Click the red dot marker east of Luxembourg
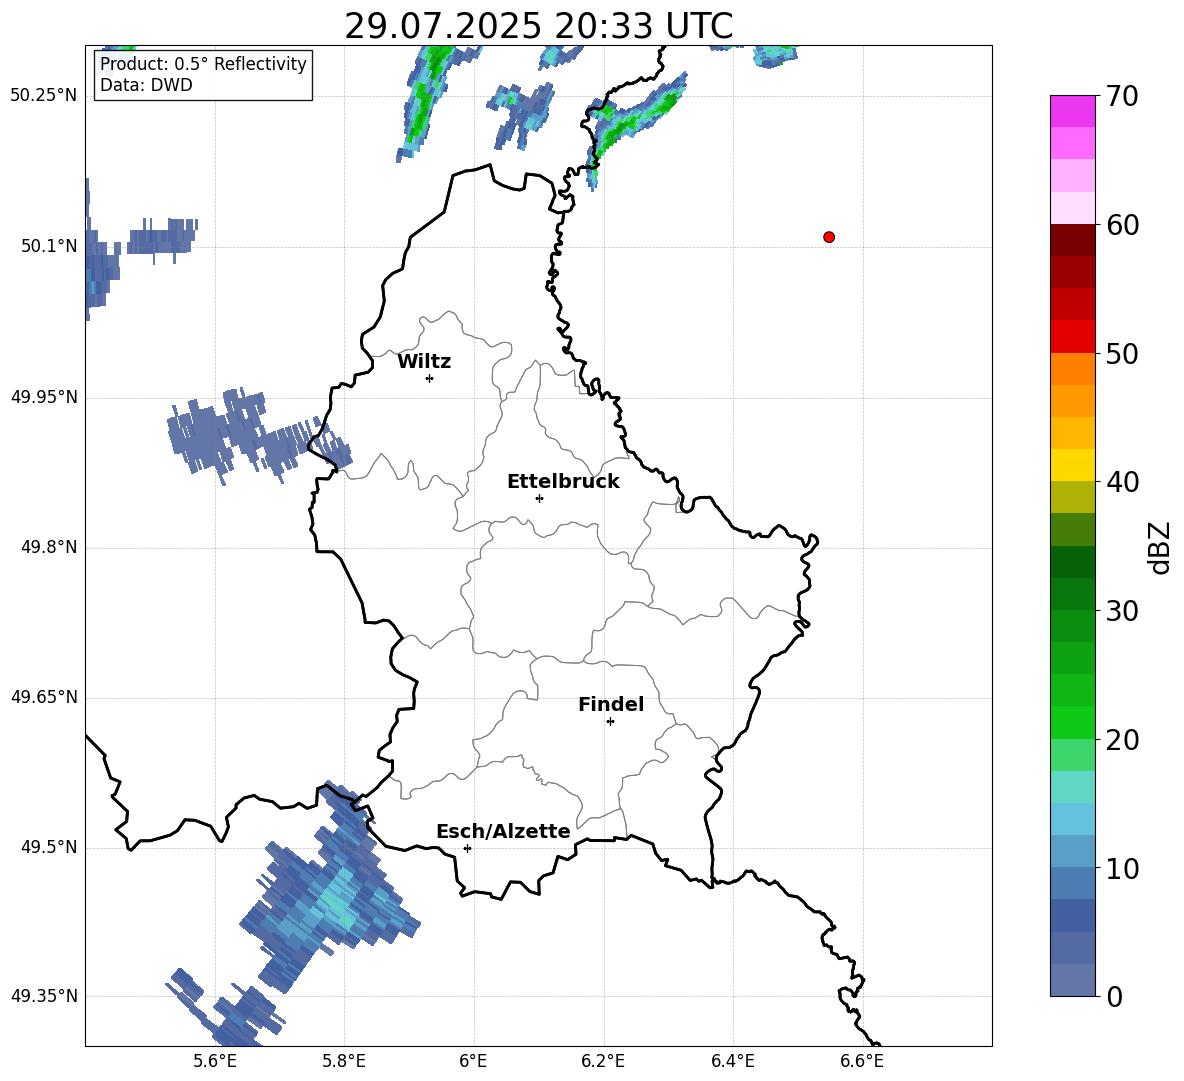 tap(829, 237)
